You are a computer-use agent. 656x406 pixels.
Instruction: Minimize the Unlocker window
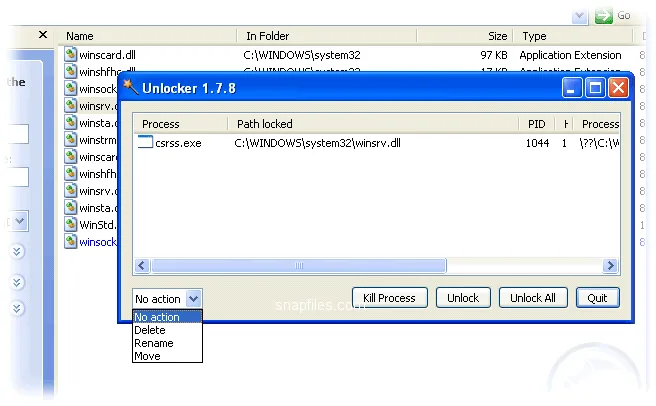pos(571,88)
